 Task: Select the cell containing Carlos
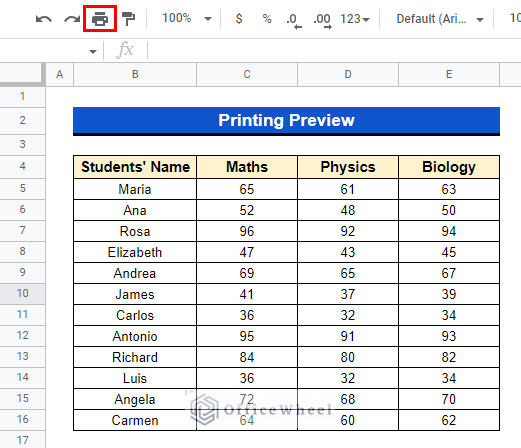tap(135, 315)
